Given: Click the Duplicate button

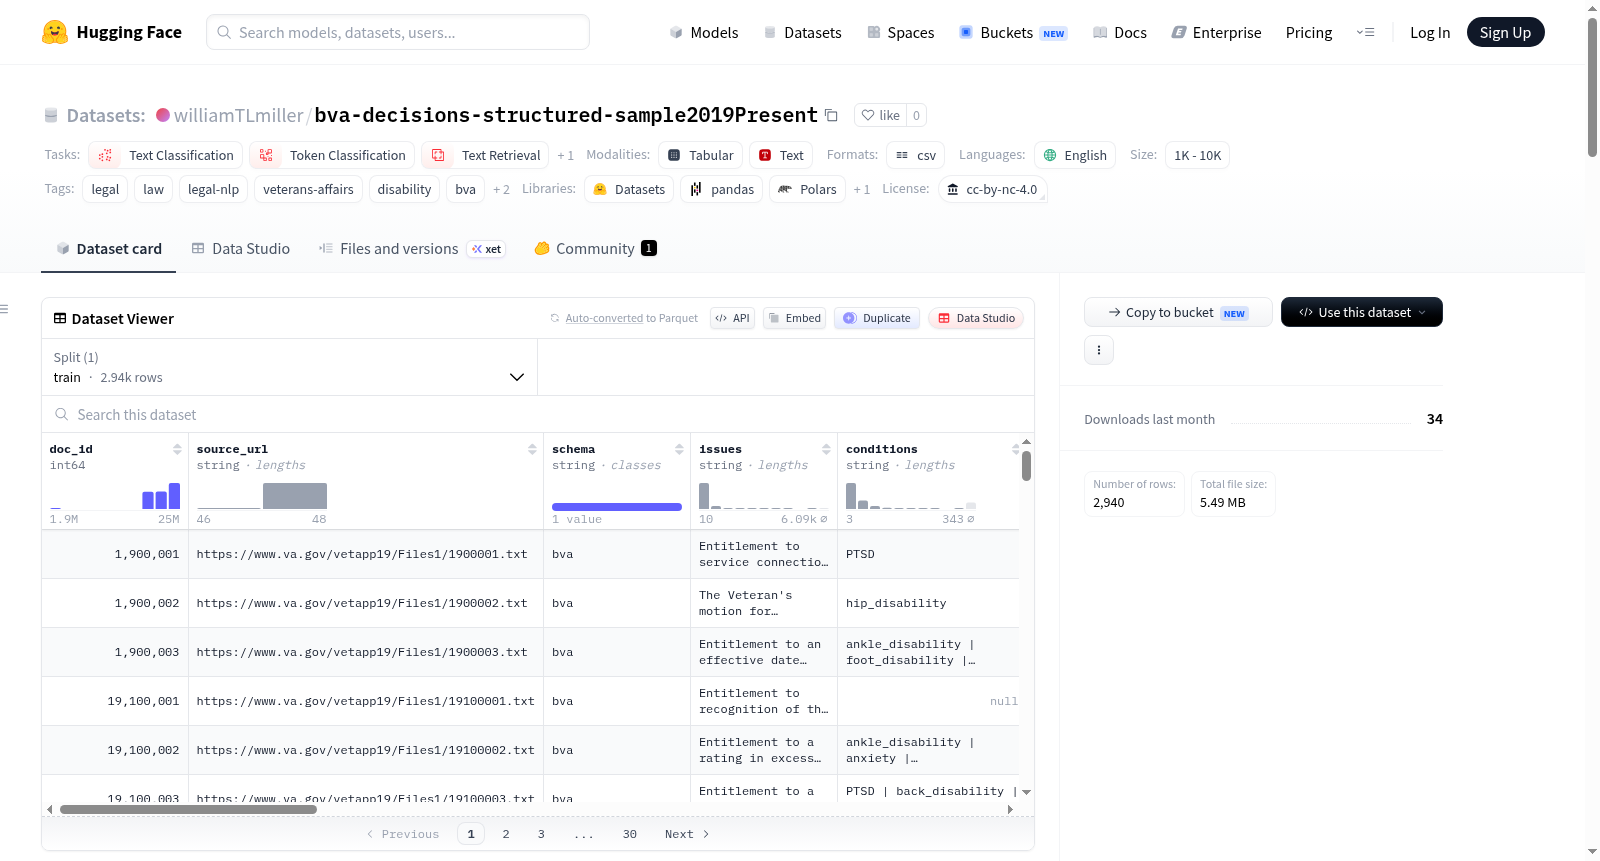Looking at the screenshot, I should (x=877, y=318).
